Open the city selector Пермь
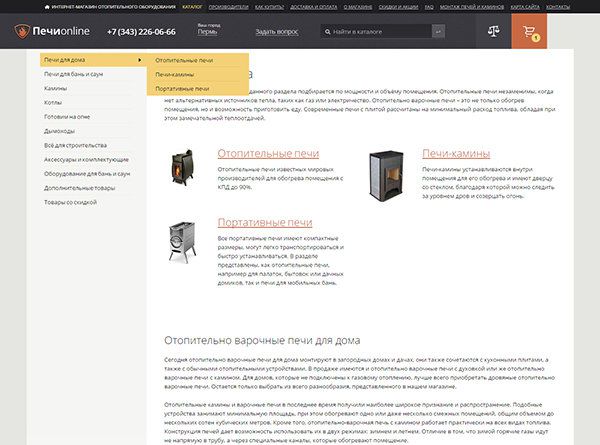 coord(207,33)
